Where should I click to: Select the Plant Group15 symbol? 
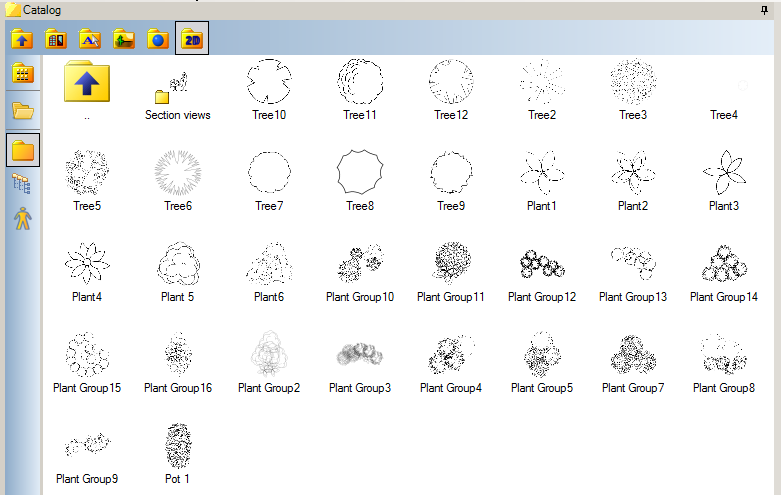[x=87, y=354]
